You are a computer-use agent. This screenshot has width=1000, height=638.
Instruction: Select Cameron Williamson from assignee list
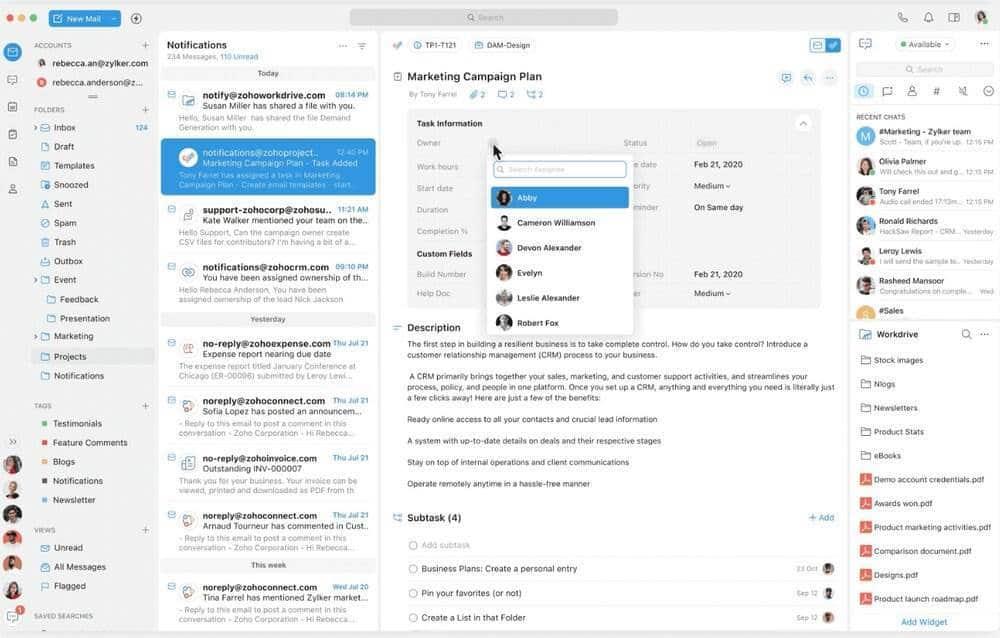click(x=555, y=223)
